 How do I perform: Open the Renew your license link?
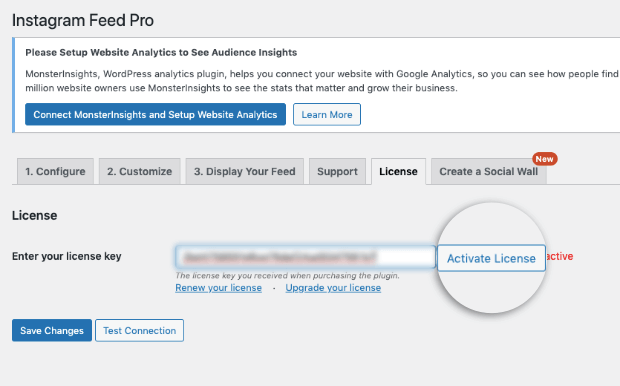click(218, 288)
